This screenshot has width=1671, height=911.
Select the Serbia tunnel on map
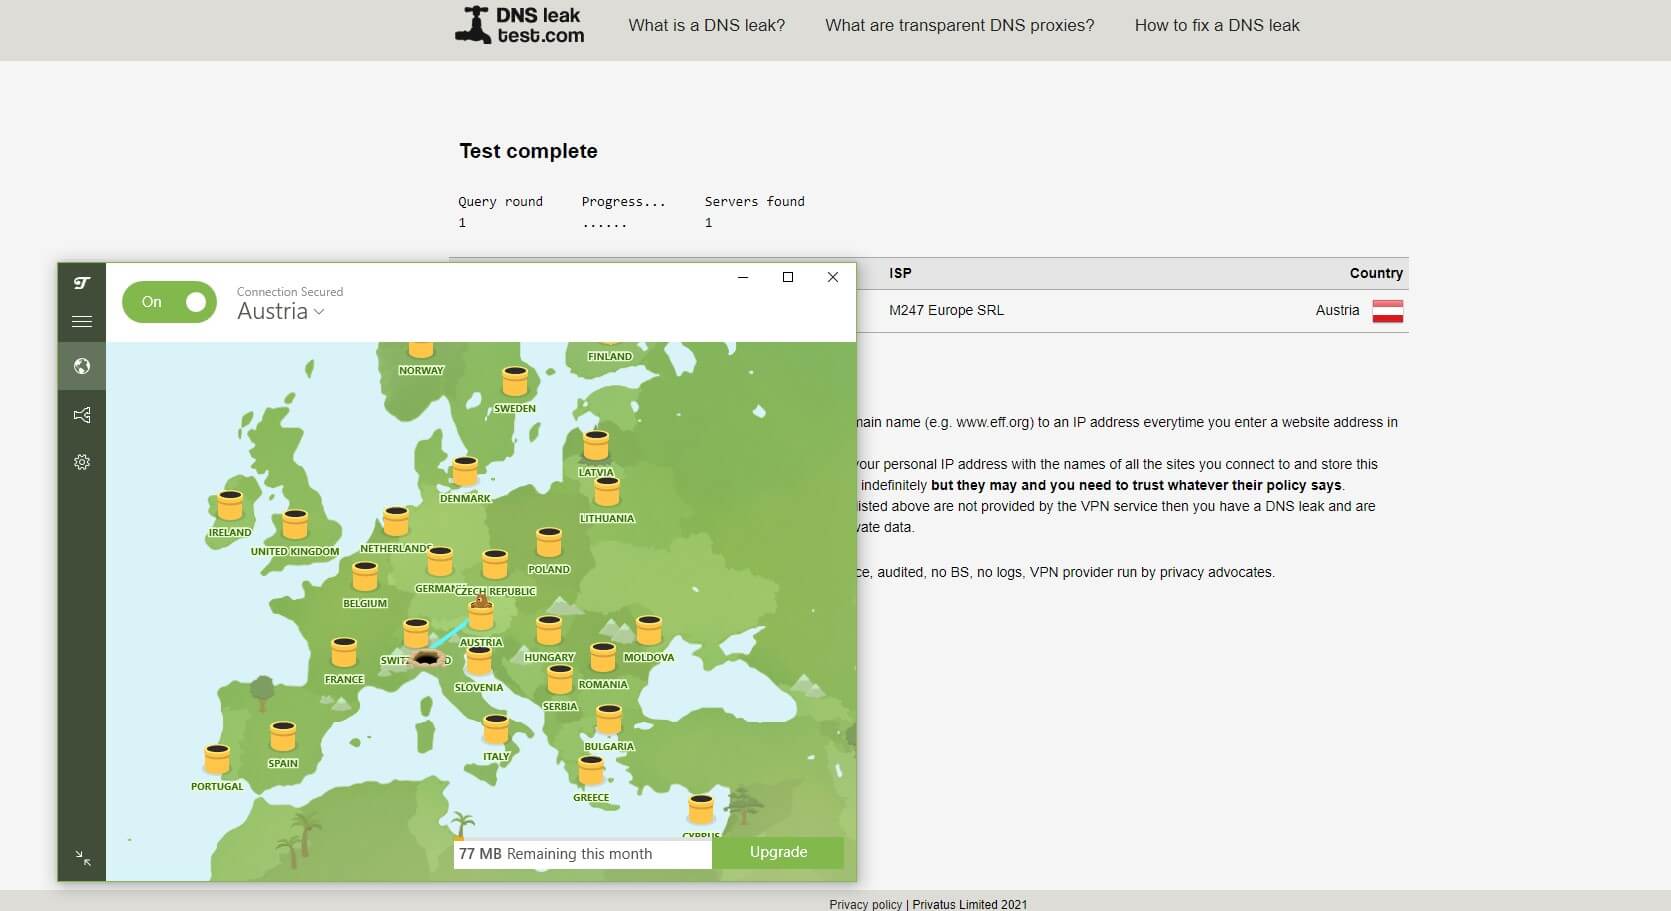(x=560, y=679)
